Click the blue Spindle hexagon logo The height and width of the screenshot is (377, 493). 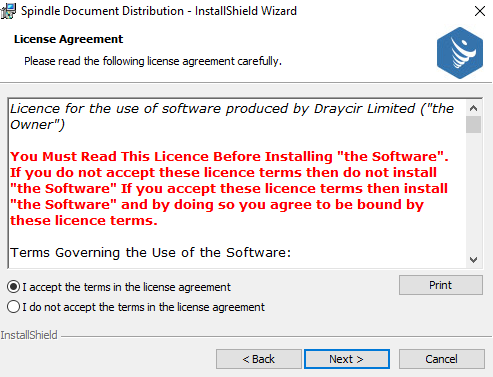(460, 53)
